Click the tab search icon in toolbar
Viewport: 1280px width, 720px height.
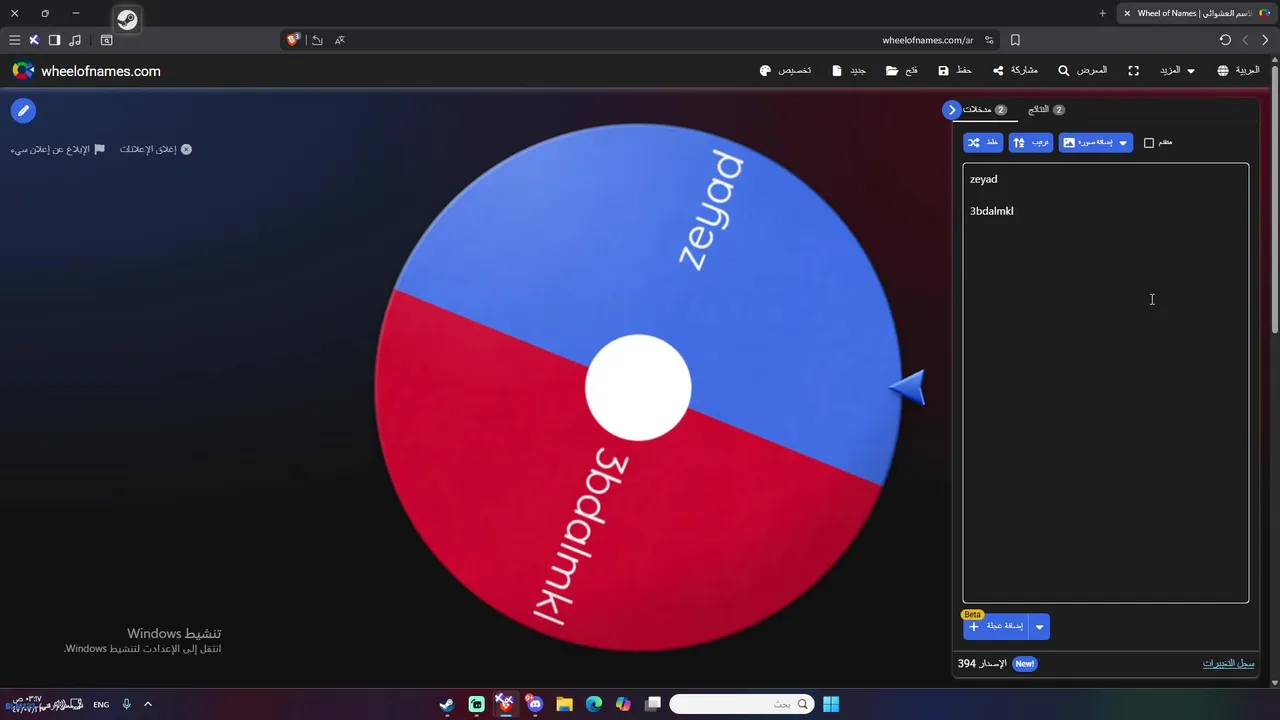[107, 40]
